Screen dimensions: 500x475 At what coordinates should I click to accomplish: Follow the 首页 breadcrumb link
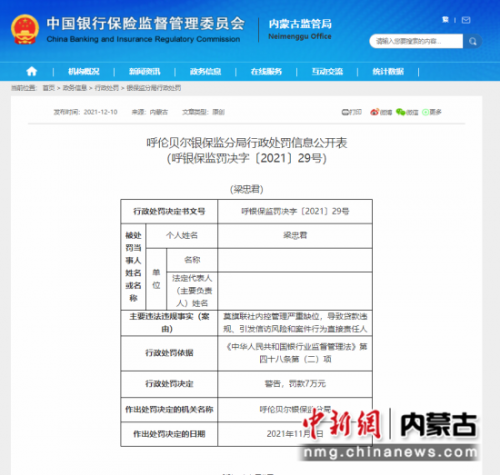(49, 88)
